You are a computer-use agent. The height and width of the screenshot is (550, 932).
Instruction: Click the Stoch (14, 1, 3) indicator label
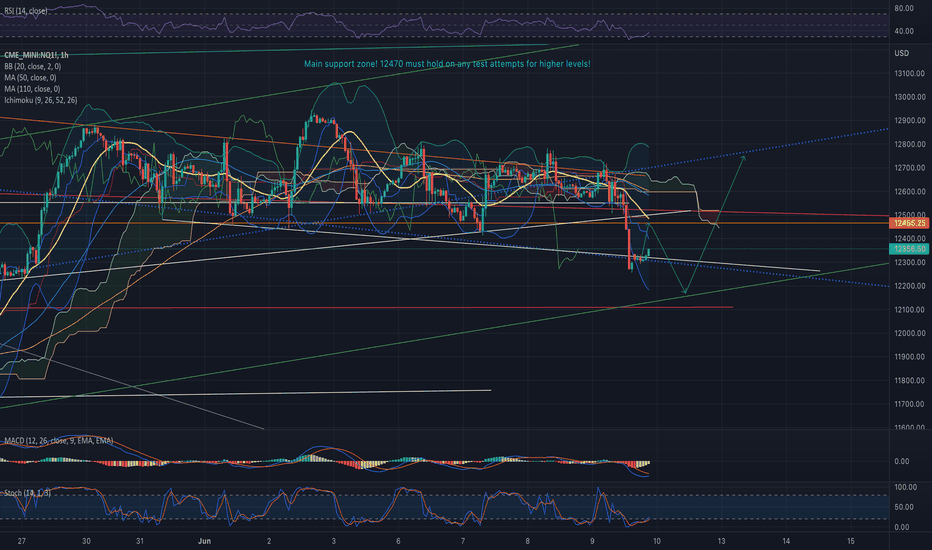point(27,493)
